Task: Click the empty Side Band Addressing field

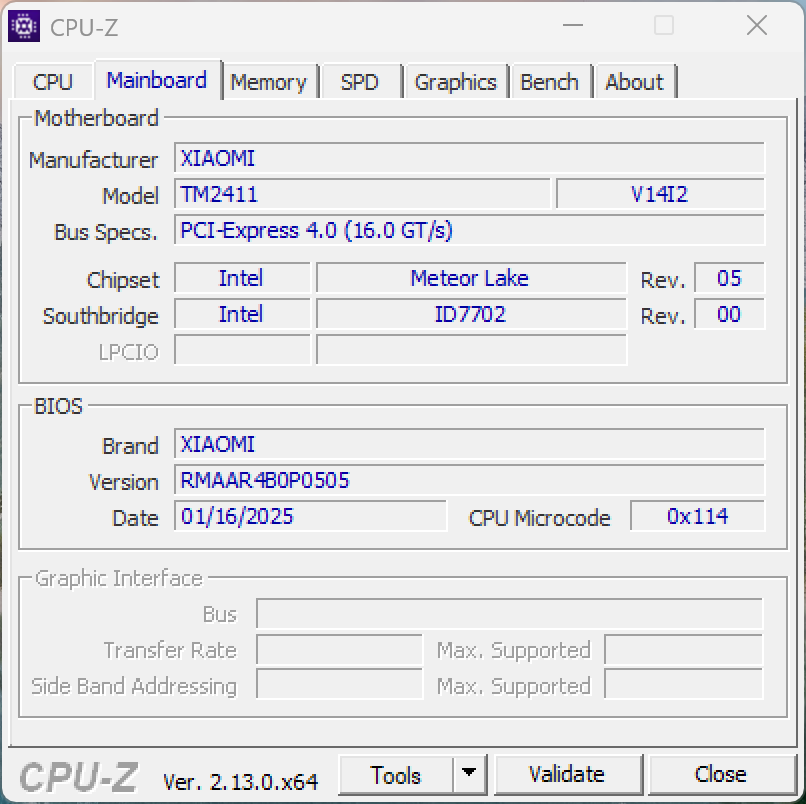Action: (339, 684)
